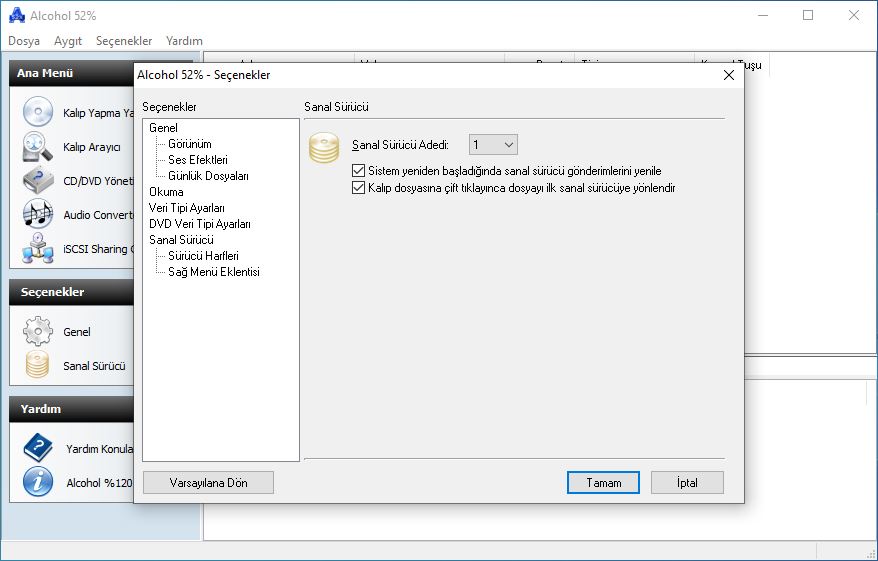Open the Sanal Sürücü Adedi dropdown
878x561 pixels.
click(493, 145)
